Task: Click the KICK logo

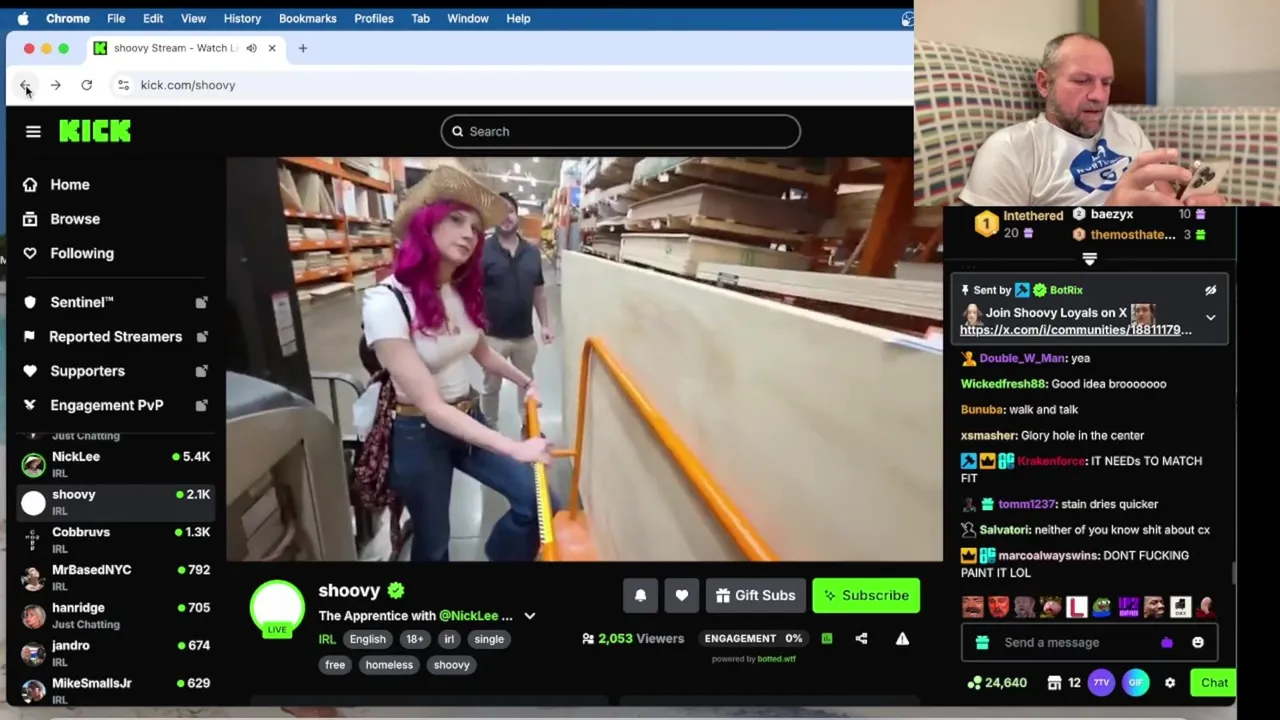Action: click(x=95, y=131)
